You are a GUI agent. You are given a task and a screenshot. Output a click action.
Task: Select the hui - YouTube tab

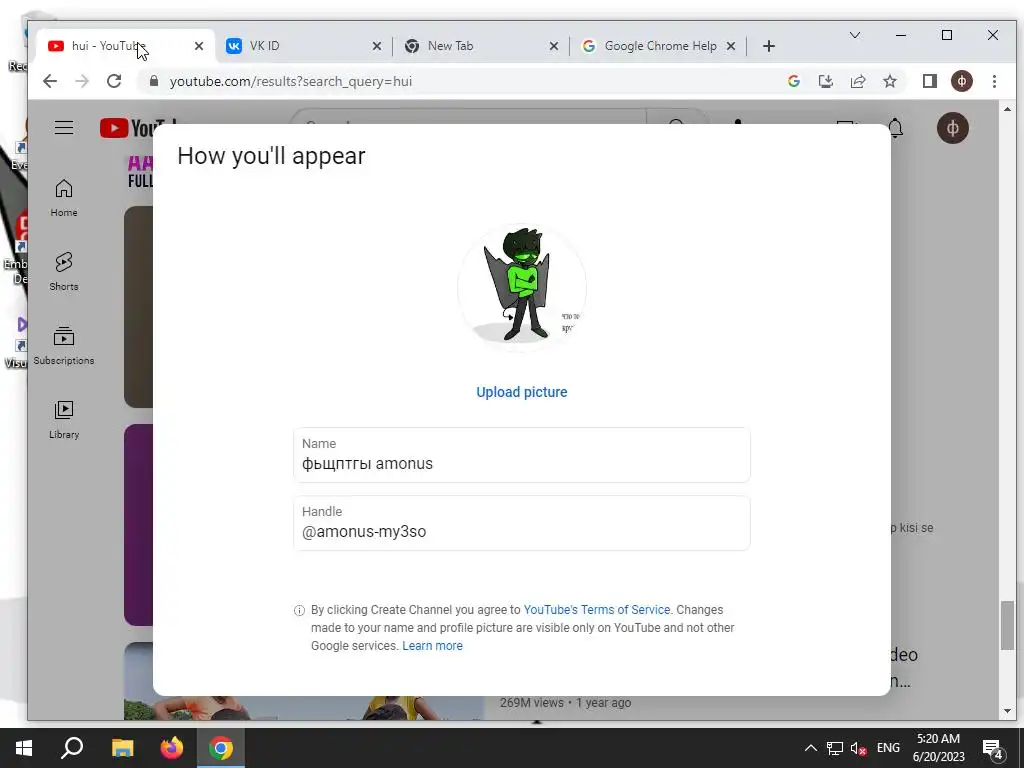pyautogui.click(x=118, y=46)
